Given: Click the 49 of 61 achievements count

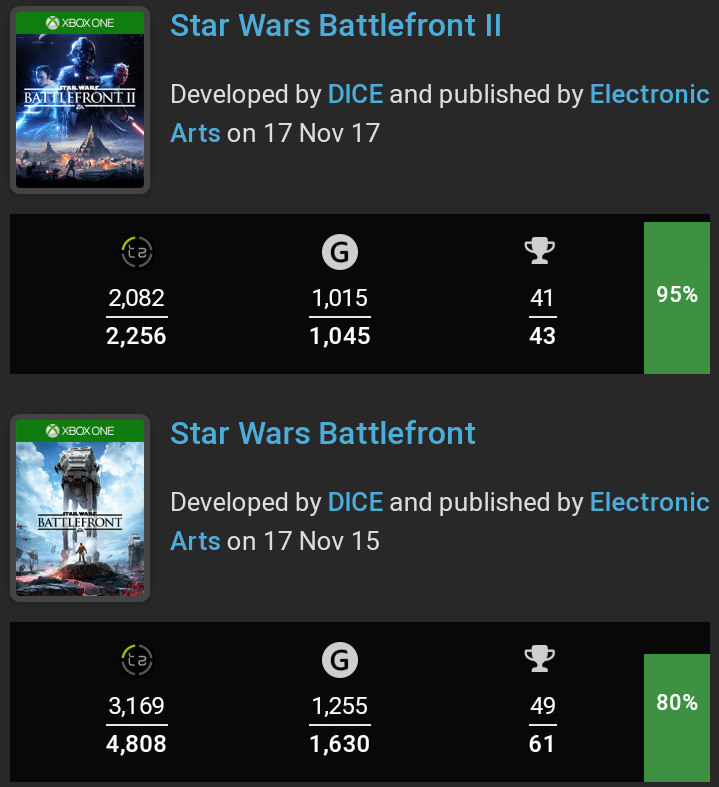Looking at the screenshot, I should (x=542, y=725).
